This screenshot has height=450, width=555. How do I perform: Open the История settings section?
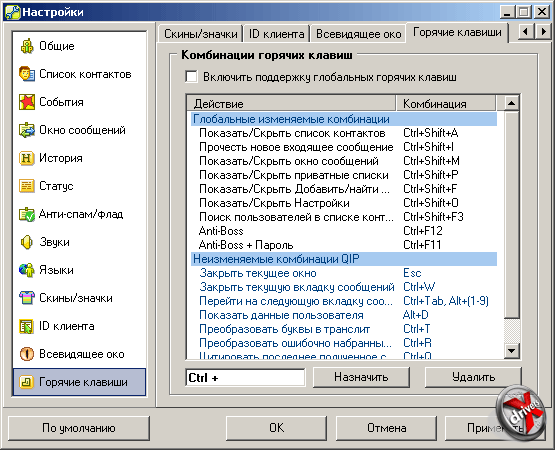[x=80, y=158]
